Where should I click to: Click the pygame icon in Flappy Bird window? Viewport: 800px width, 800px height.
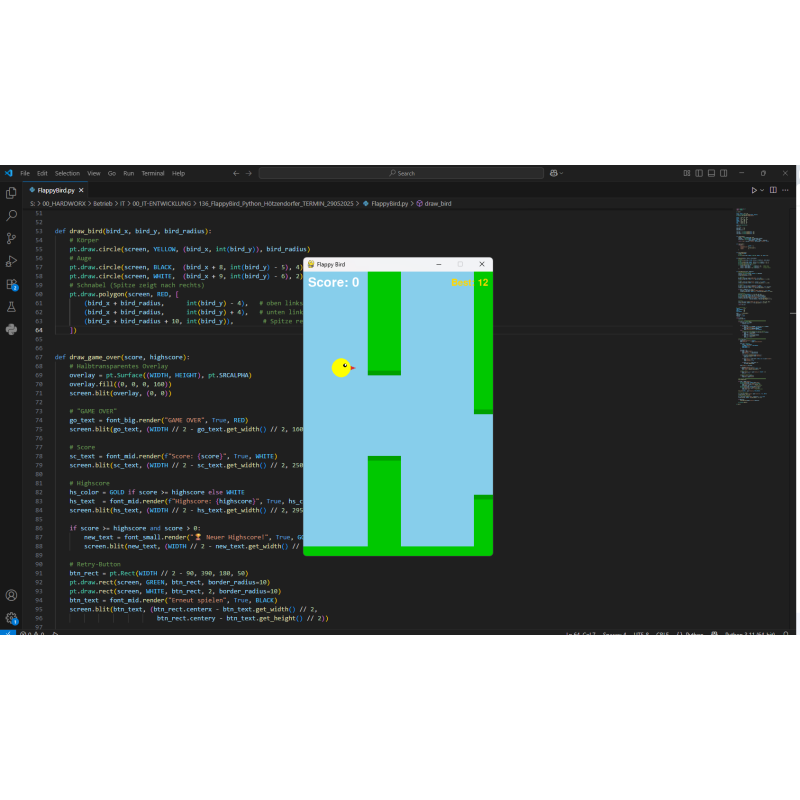tap(311, 264)
